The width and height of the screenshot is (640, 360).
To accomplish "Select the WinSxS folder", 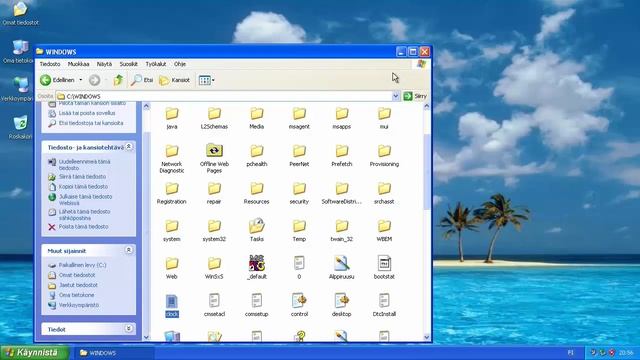I will [x=214, y=268].
